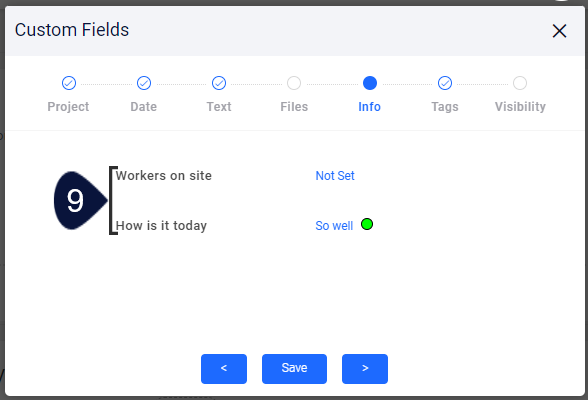Click the green status color dot
The width and height of the screenshot is (588, 400).
coord(367,224)
